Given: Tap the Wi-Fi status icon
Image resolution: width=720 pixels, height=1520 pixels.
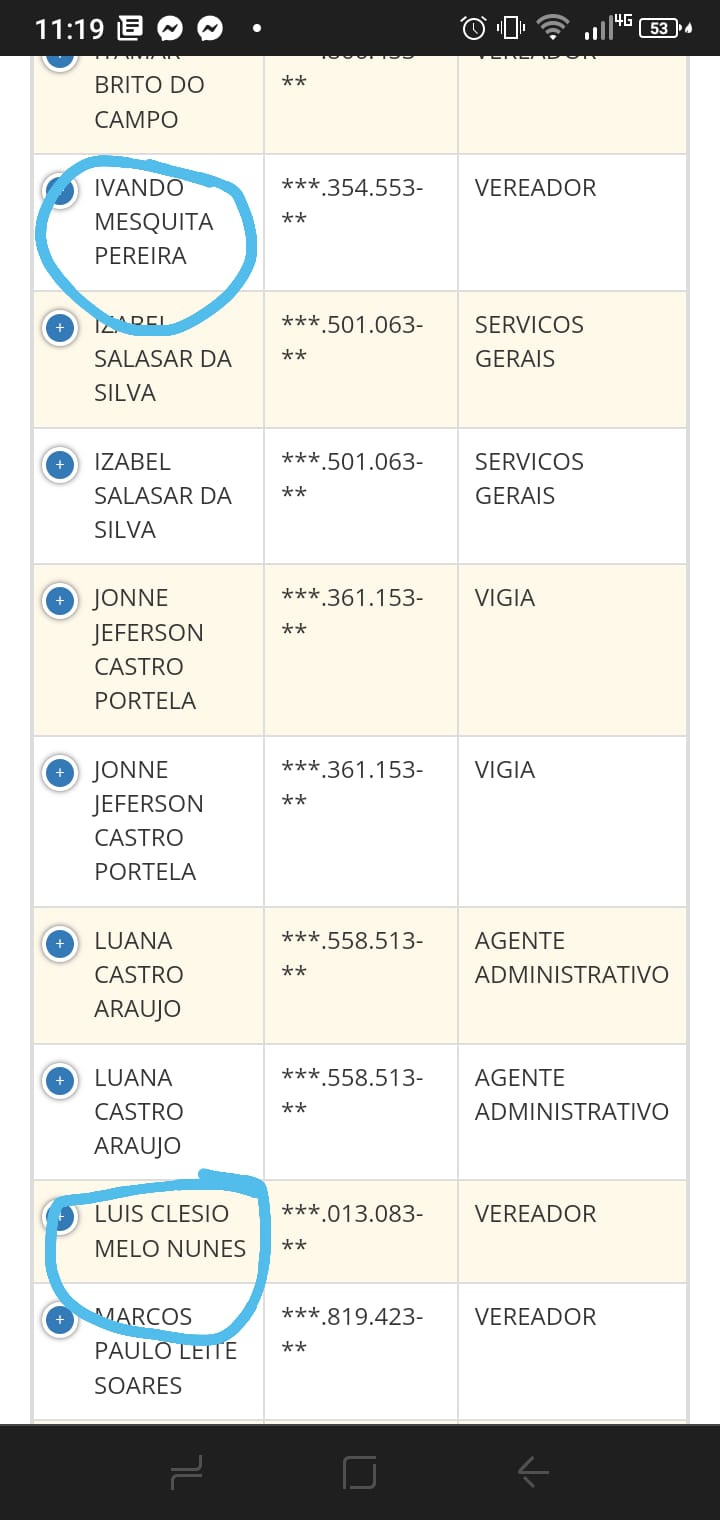Looking at the screenshot, I should [551, 28].
